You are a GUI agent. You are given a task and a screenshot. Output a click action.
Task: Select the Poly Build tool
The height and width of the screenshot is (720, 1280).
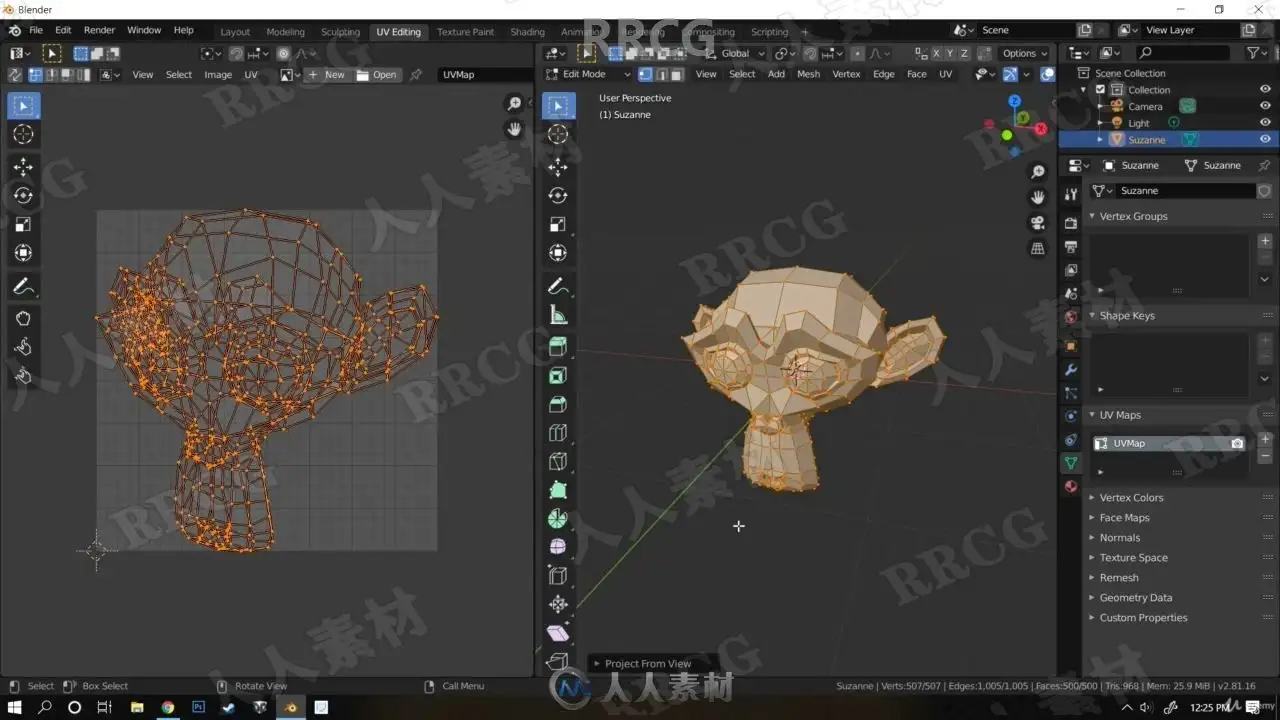point(558,490)
